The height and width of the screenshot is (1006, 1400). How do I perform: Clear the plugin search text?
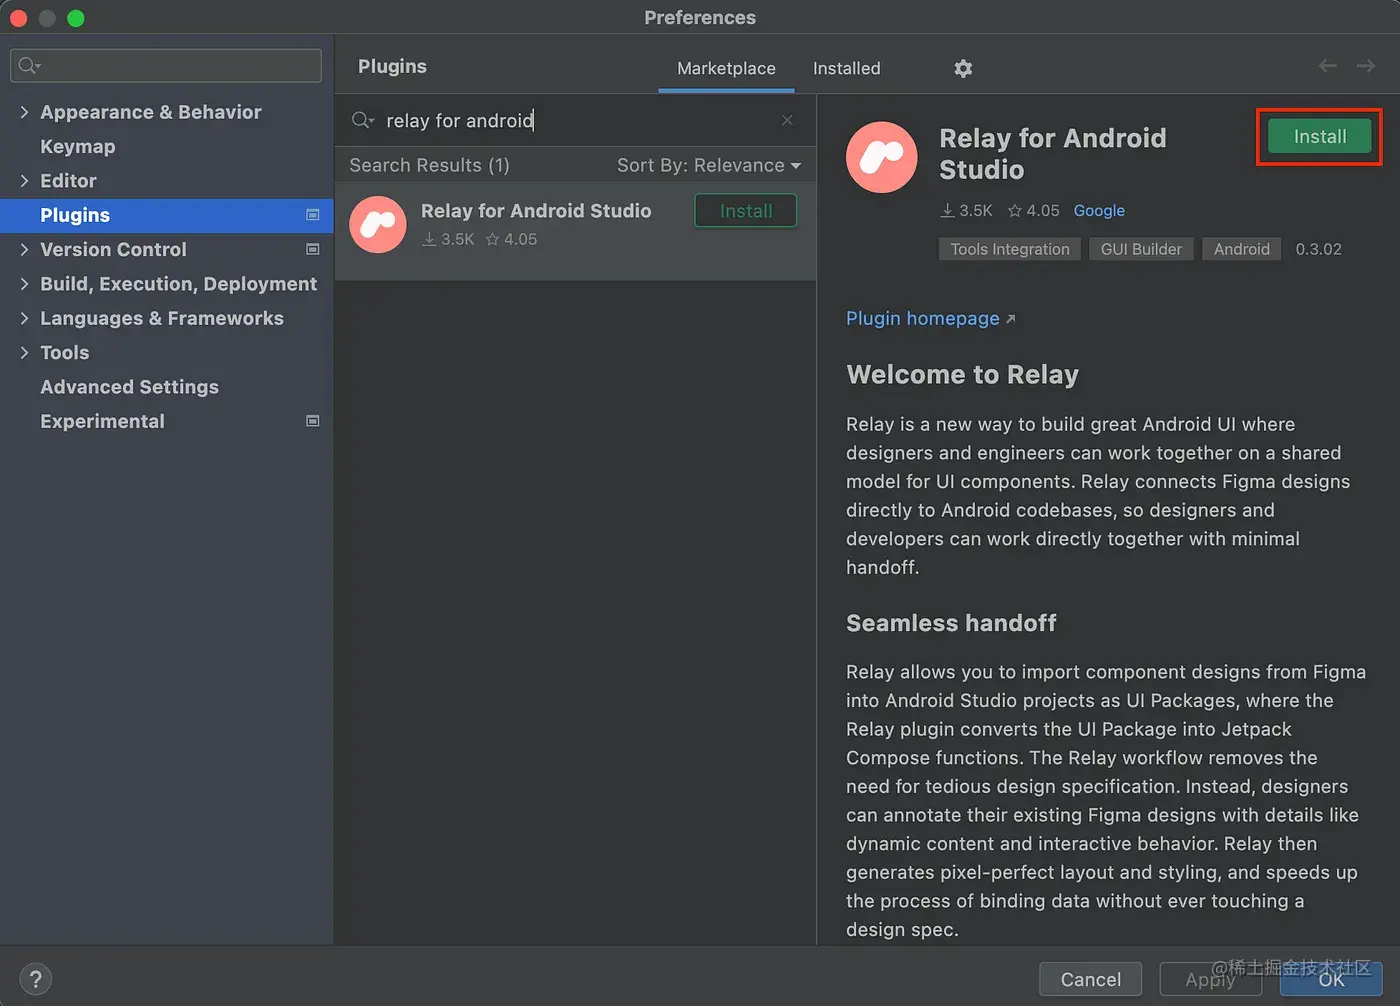pyautogui.click(x=787, y=120)
